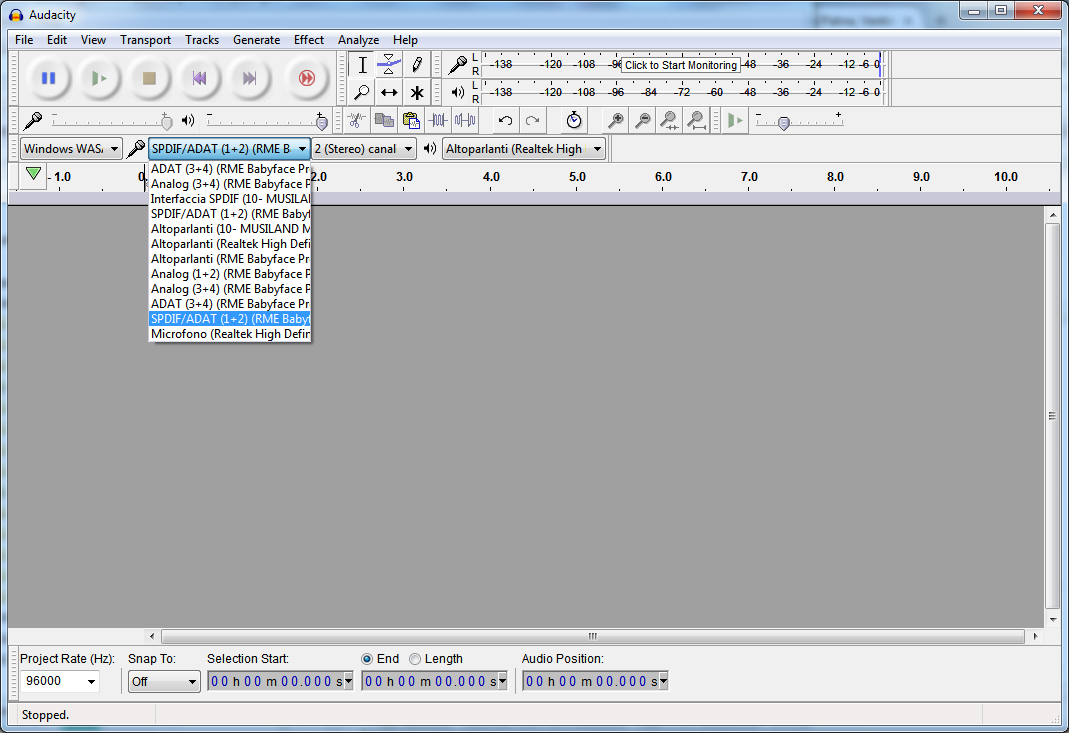Choose Analog (1+2) RME Babyface entry
The width and height of the screenshot is (1069, 733).
point(230,273)
